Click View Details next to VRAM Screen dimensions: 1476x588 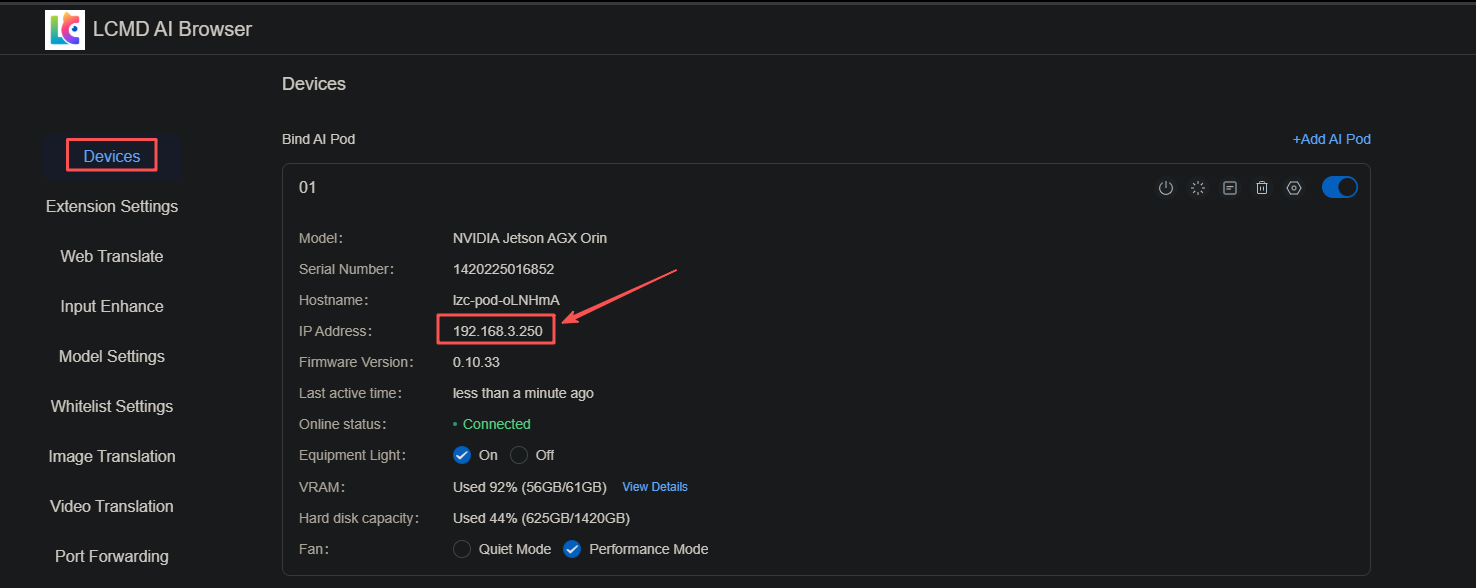coord(655,487)
